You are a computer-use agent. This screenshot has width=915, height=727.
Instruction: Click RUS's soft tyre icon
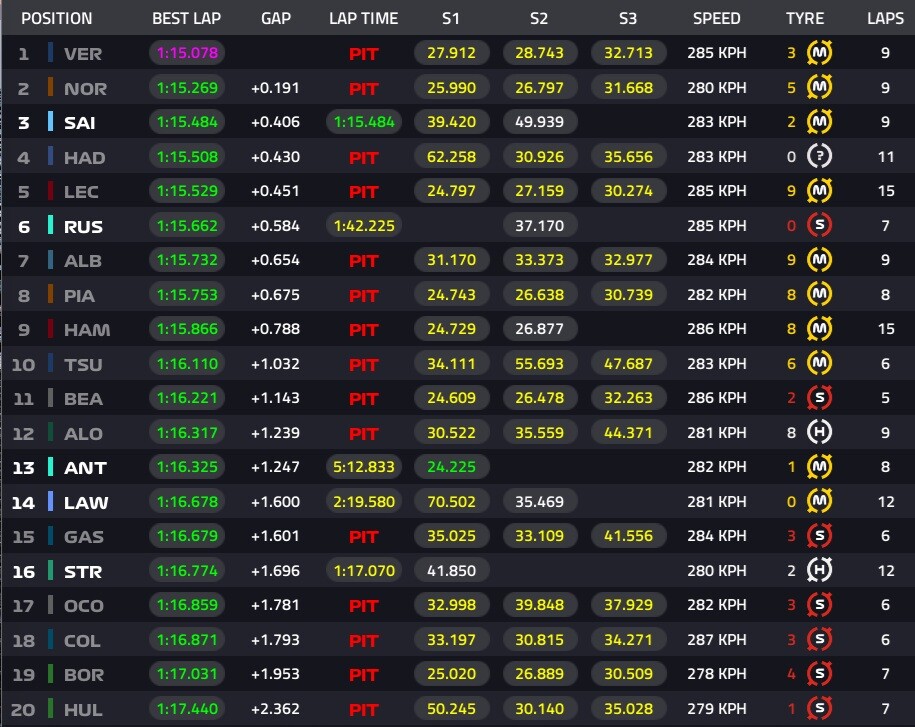click(x=819, y=225)
